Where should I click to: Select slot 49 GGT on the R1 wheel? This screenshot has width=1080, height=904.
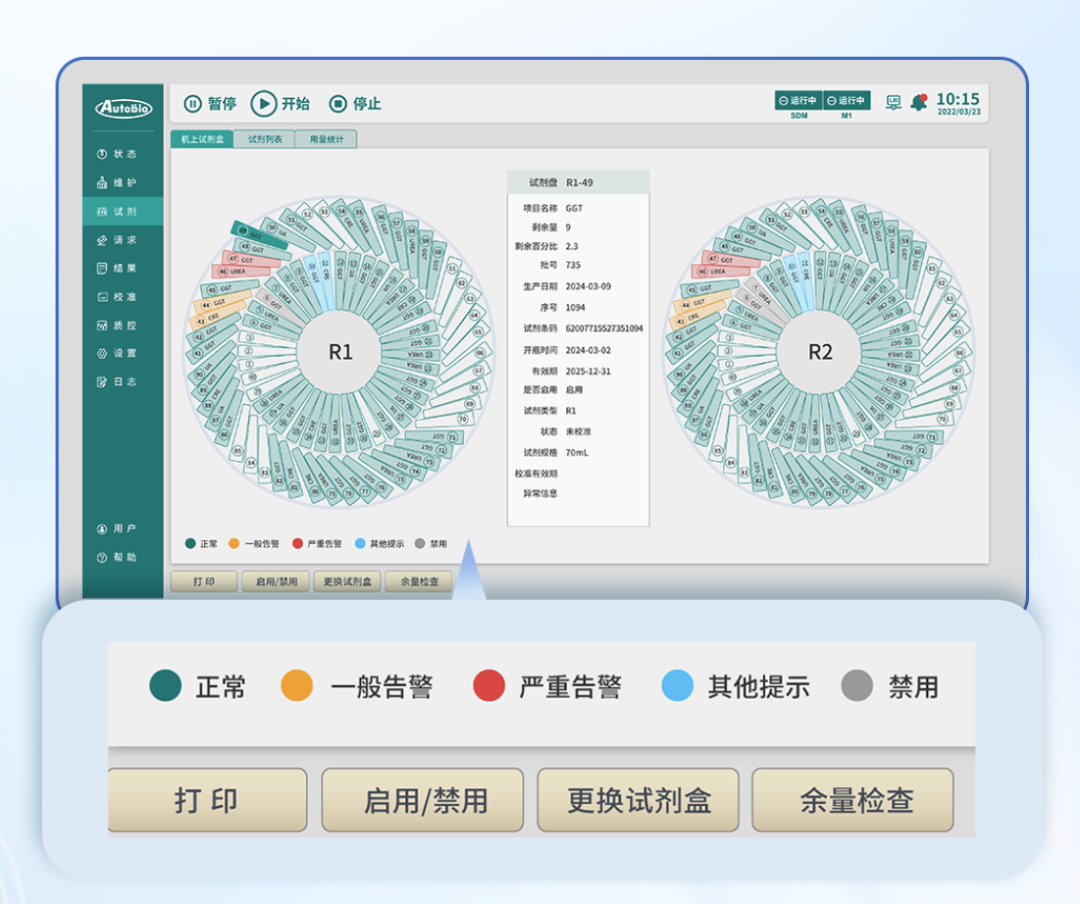coord(259,234)
